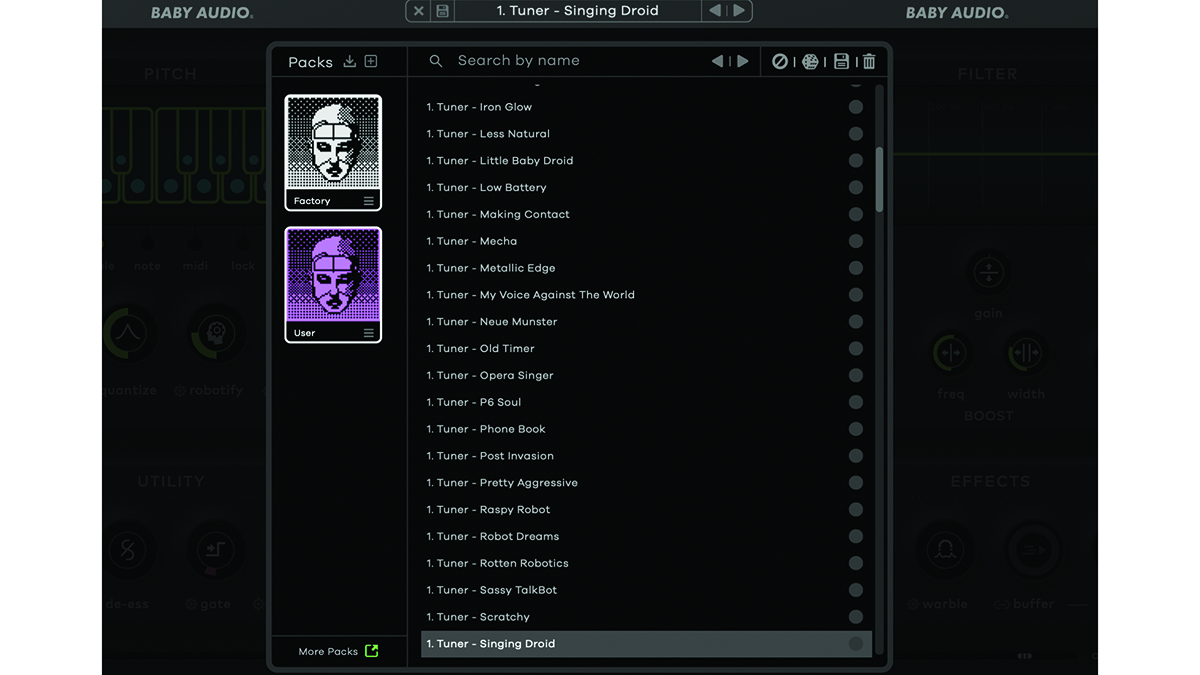
Task: Select preset Tuner - P6 Soul
Action: pyautogui.click(x=646, y=402)
